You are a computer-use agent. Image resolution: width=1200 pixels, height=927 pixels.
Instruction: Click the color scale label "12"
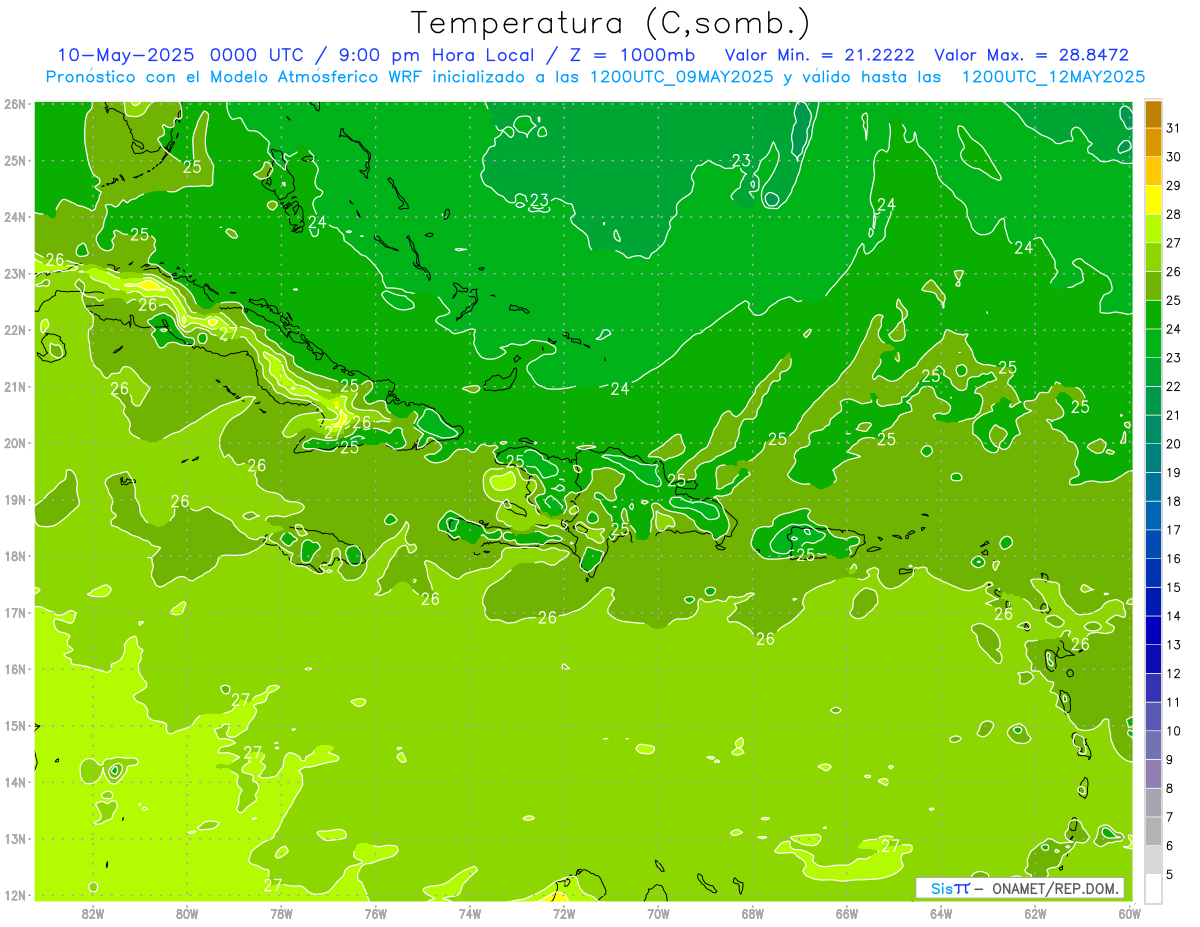tap(1174, 673)
